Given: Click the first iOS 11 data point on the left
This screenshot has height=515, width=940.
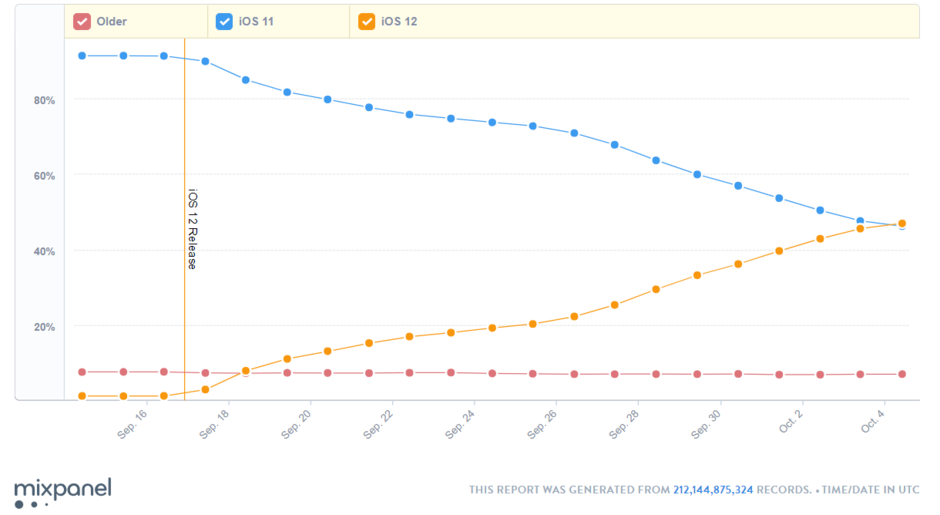Looking at the screenshot, I should pyautogui.click(x=82, y=56).
